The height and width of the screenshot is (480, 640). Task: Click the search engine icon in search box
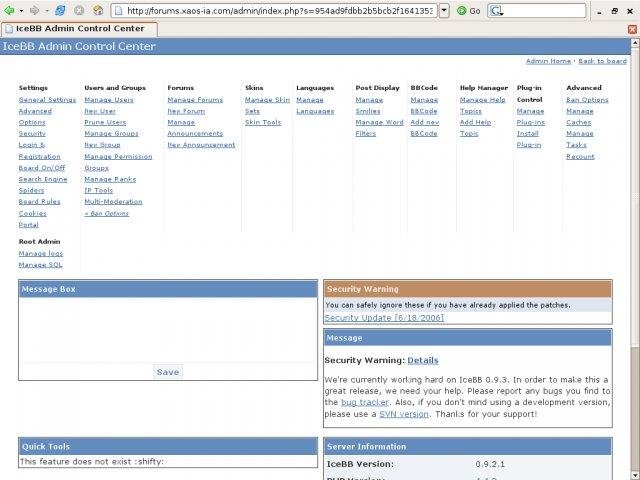(x=496, y=11)
